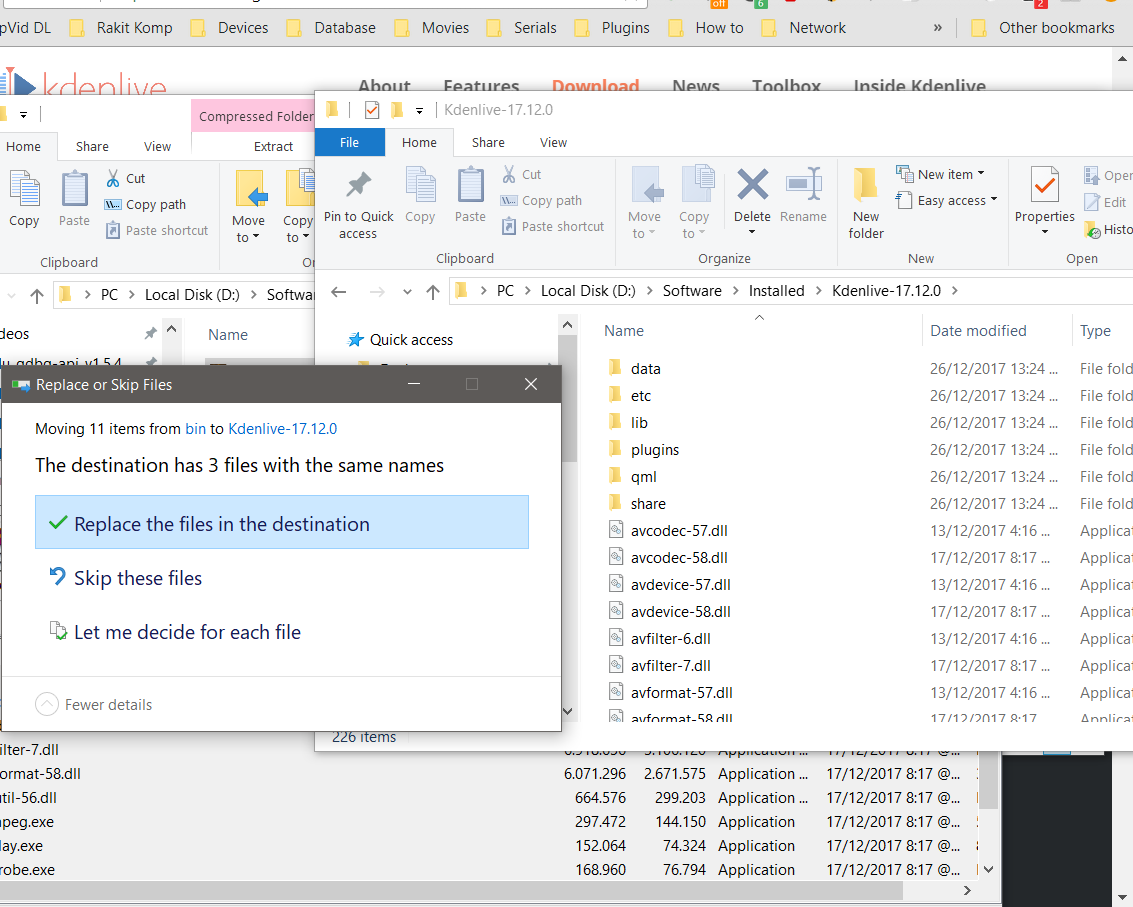This screenshot has height=907, width=1133.
Task: Click the Rename icon
Action: point(804,184)
